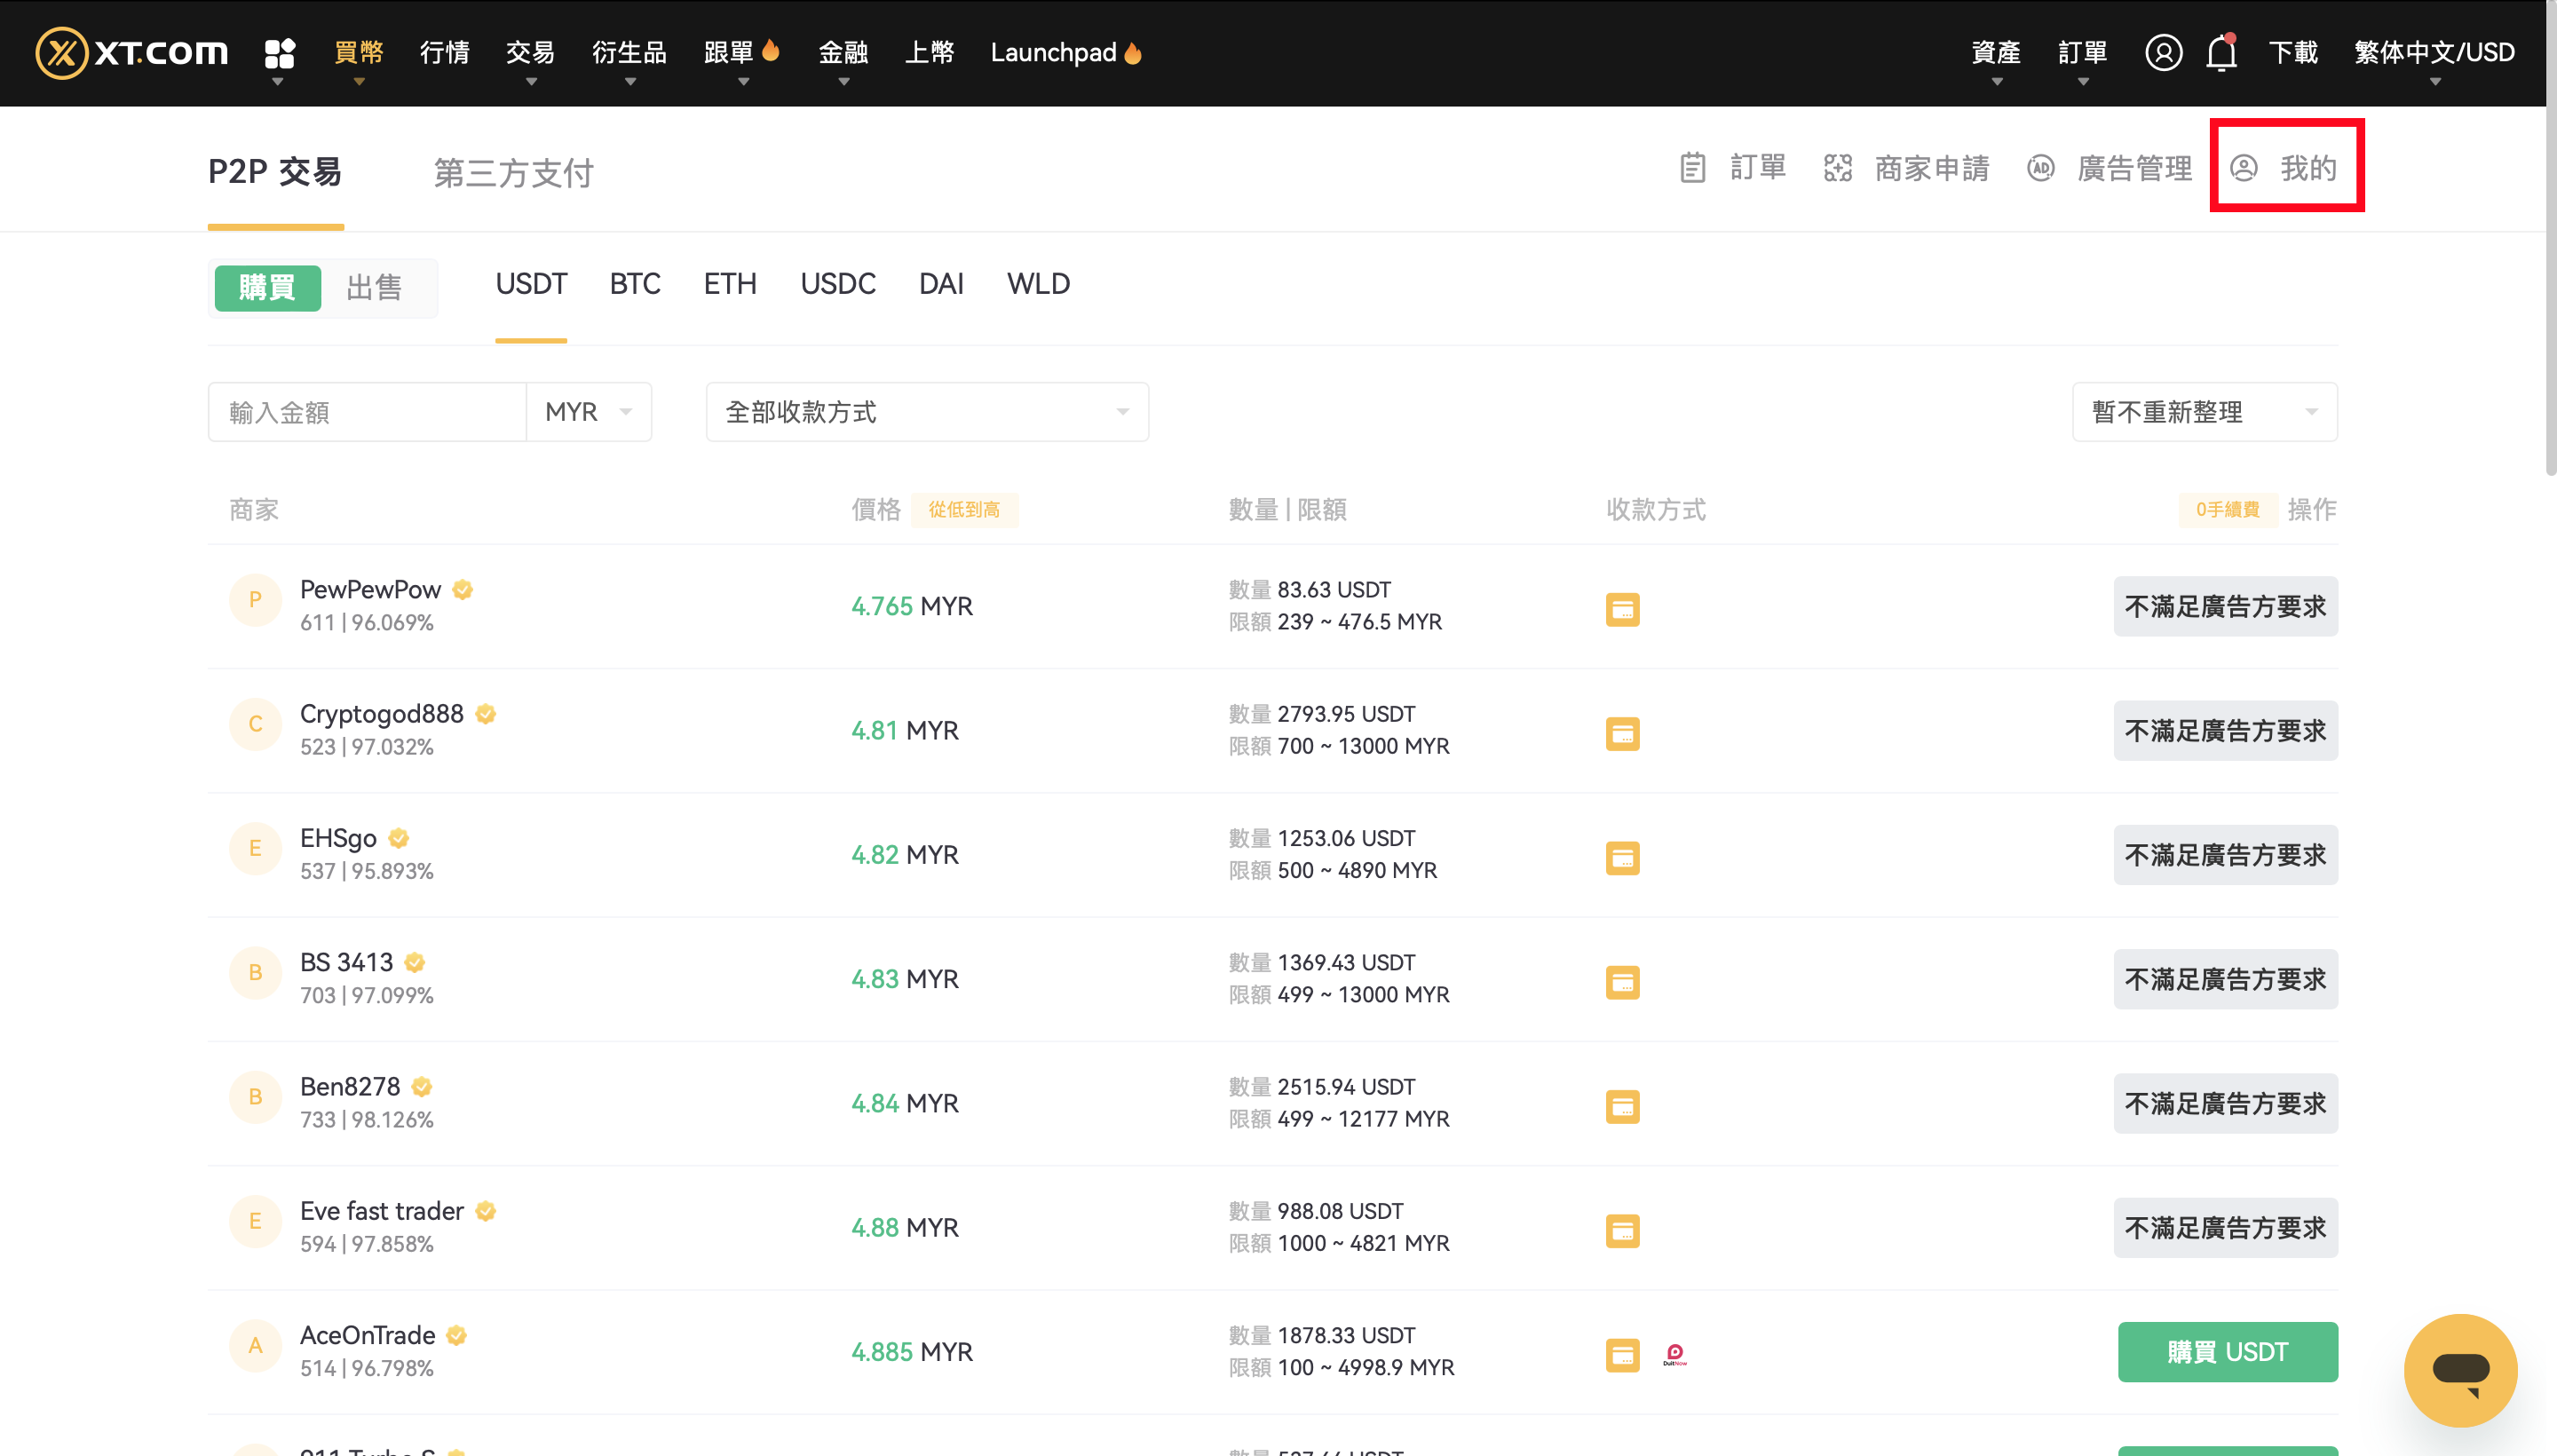Click Ben8278 bank card payment icon
The image size is (2557, 1456).
[x=1622, y=1106]
